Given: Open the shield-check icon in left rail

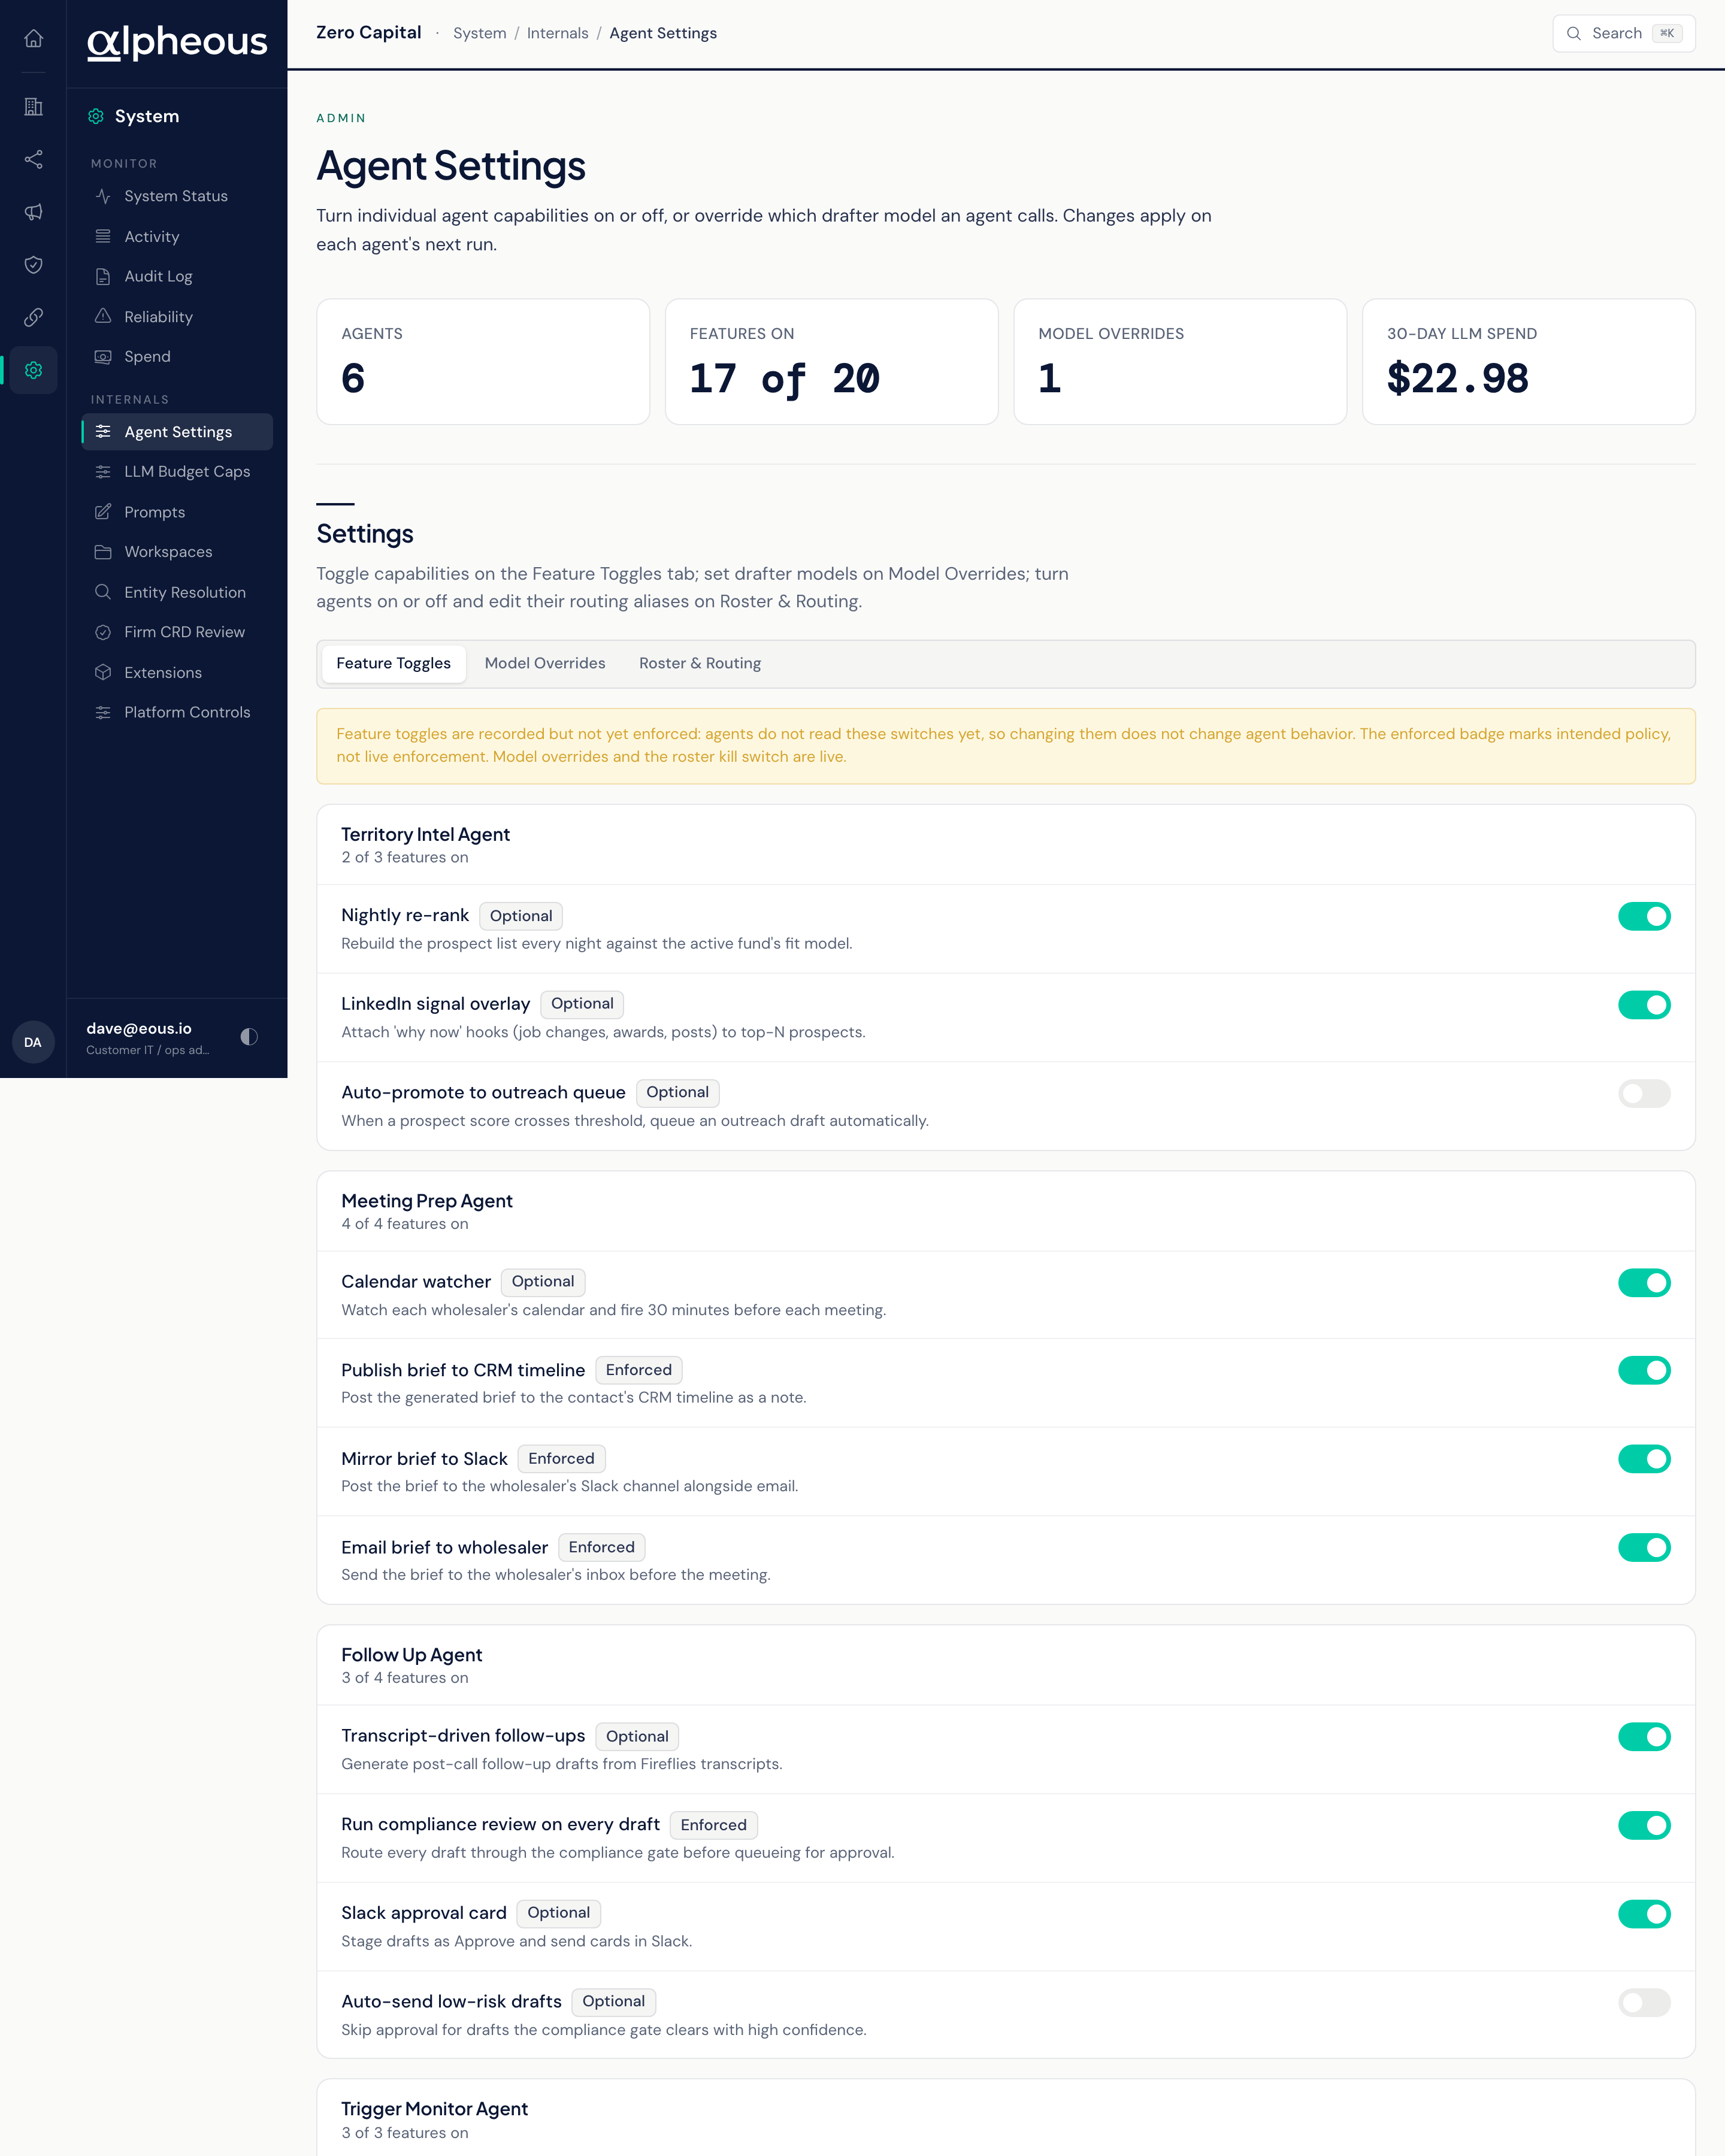Looking at the screenshot, I should click(33, 265).
